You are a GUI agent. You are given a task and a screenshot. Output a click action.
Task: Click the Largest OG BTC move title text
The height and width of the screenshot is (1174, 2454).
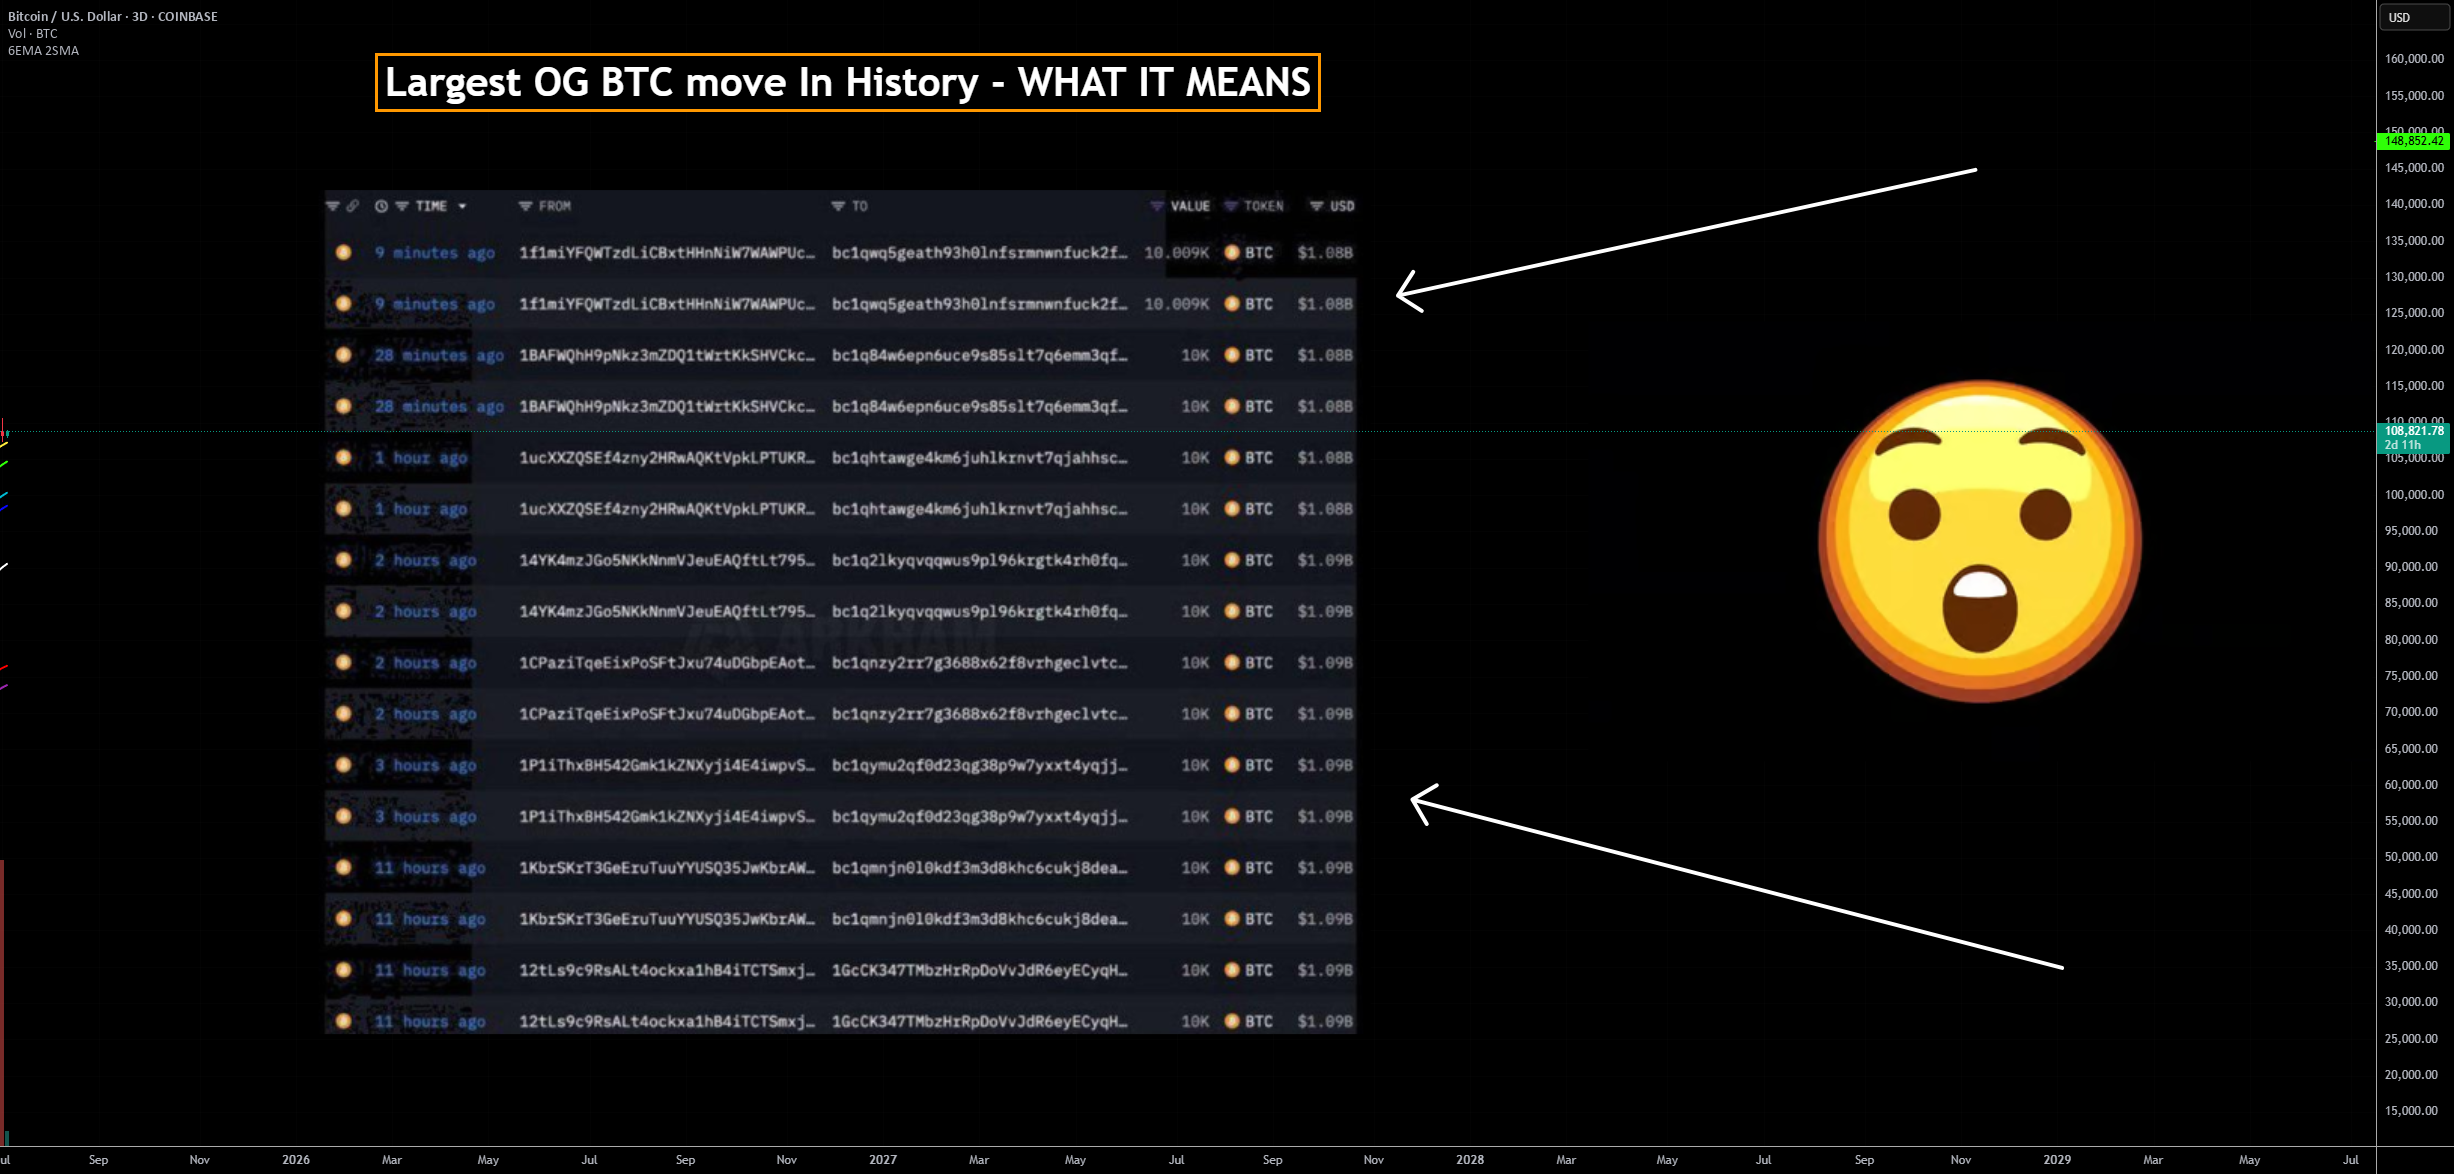coord(847,82)
